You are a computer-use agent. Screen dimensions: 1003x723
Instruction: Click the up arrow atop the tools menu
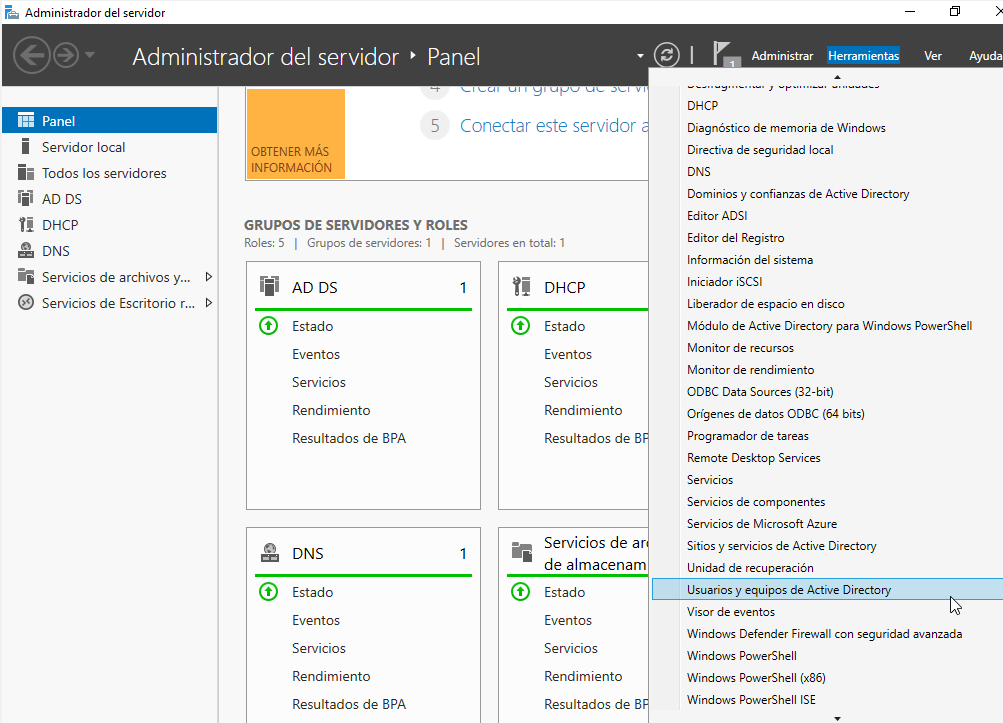(837, 77)
